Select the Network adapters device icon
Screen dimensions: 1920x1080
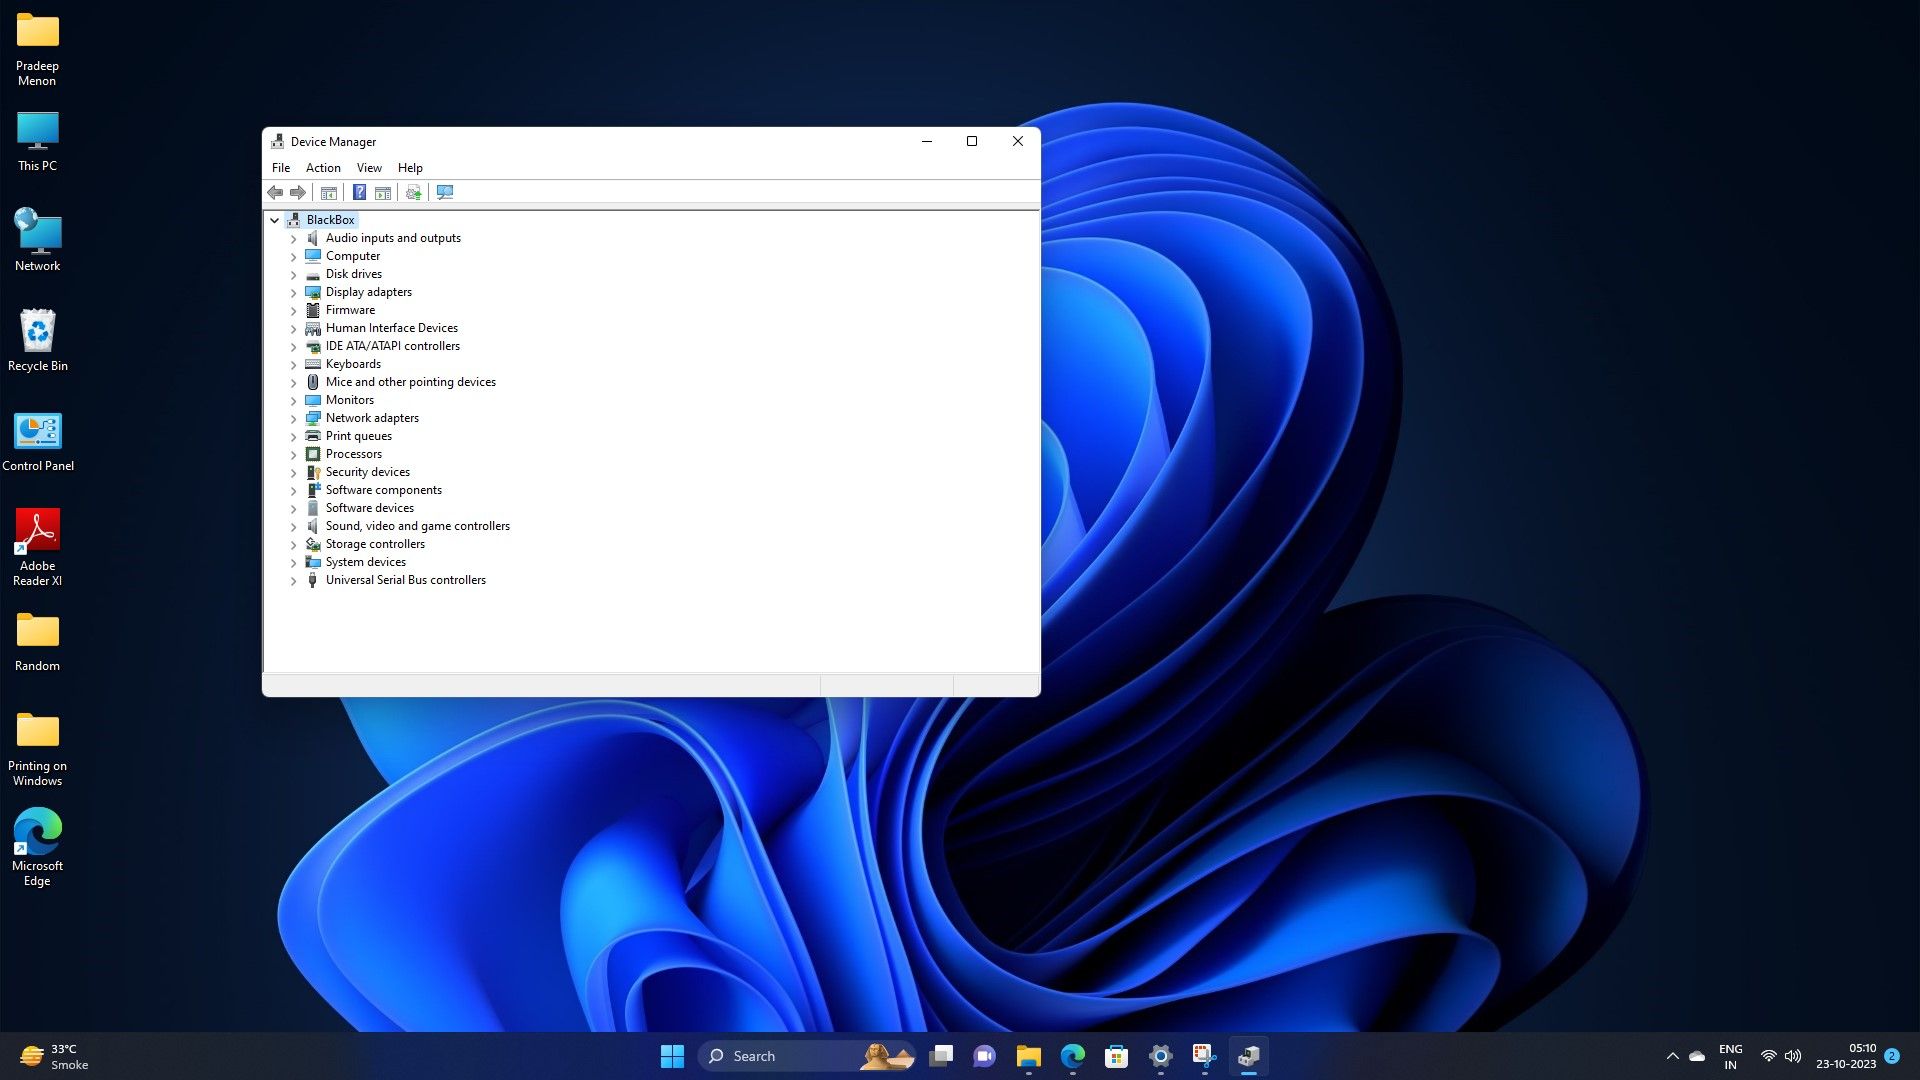tap(313, 418)
